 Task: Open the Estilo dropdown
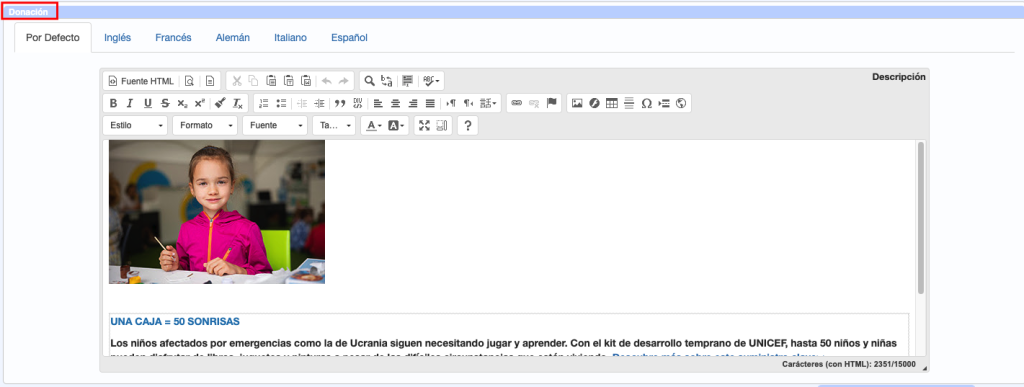click(x=135, y=125)
